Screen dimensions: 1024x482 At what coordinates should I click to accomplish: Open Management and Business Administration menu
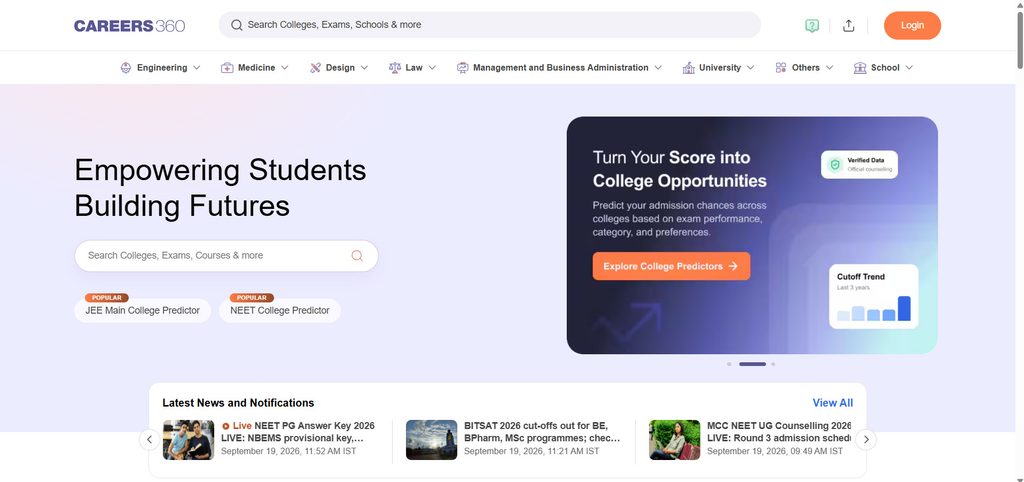pos(560,67)
